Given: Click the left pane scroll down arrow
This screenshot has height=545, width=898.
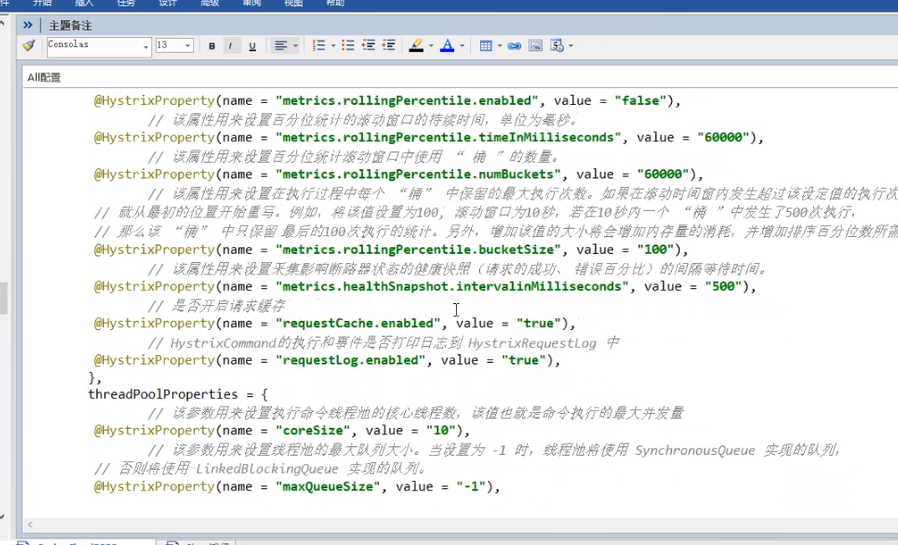Looking at the screenshot, I should click(3, 516).
